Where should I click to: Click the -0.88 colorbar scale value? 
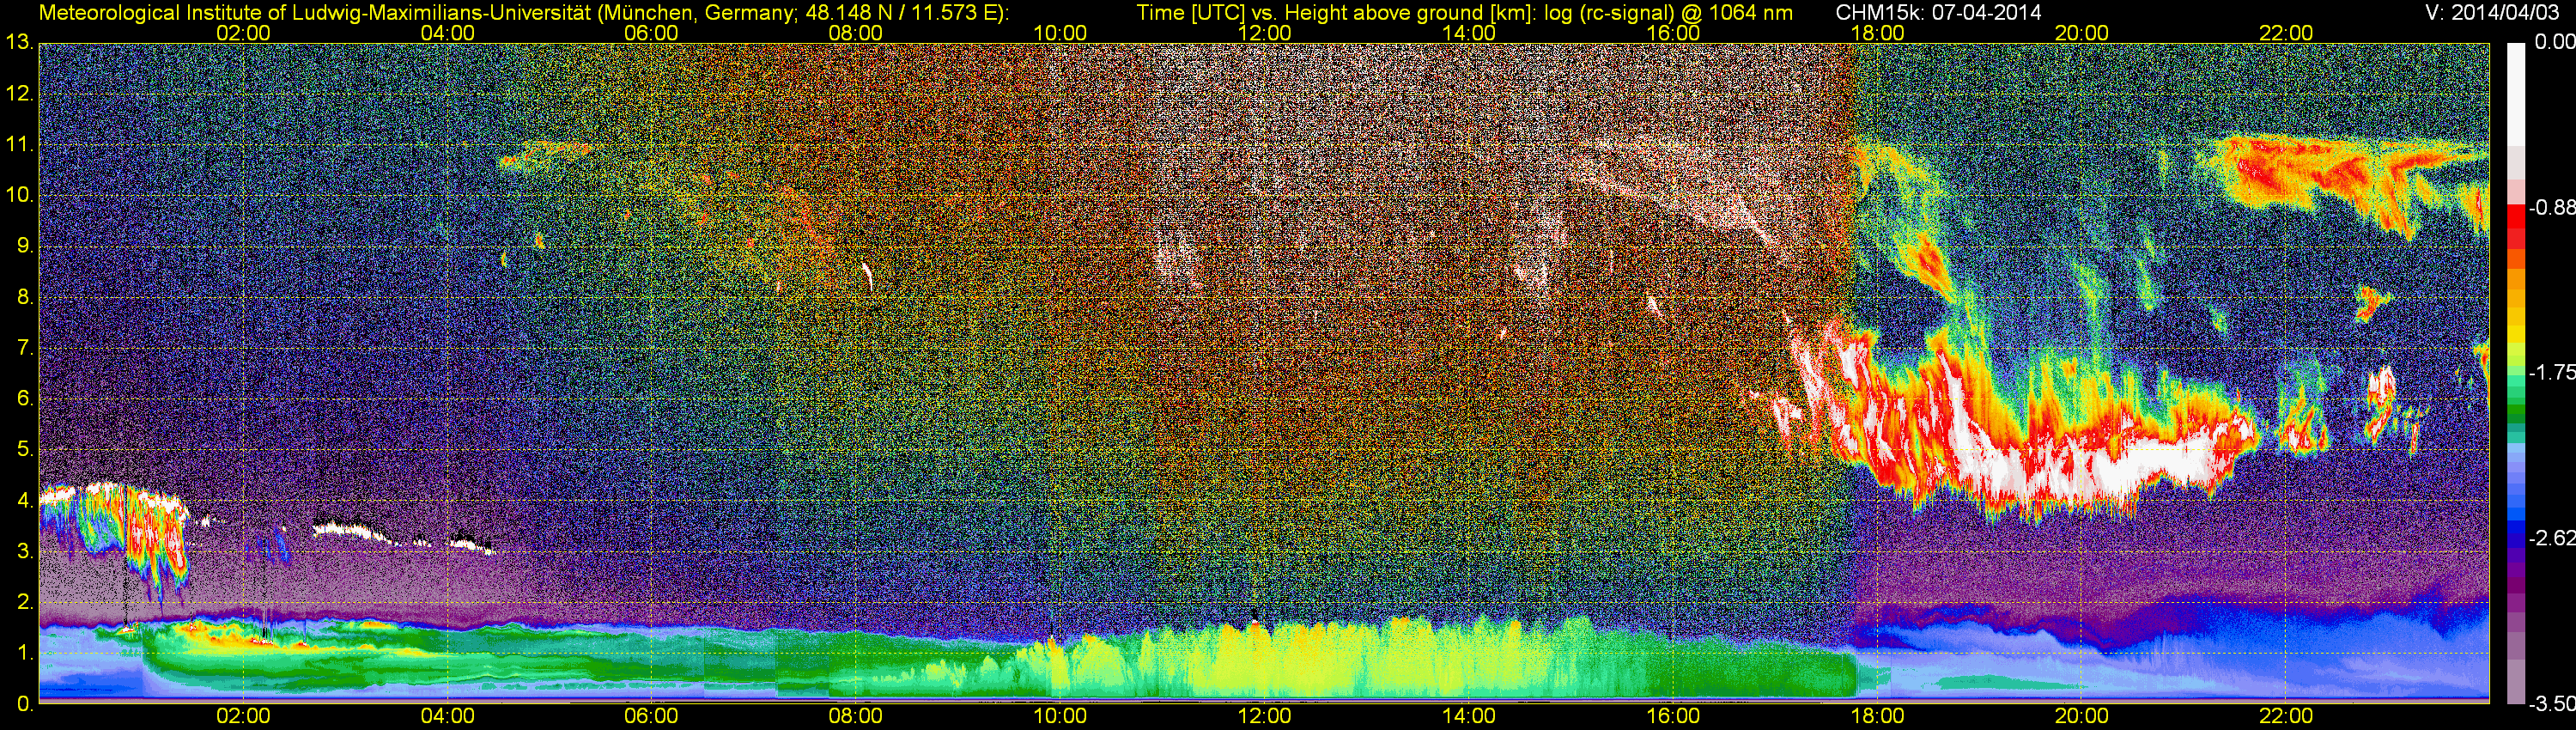click(x=2551, y=208)
